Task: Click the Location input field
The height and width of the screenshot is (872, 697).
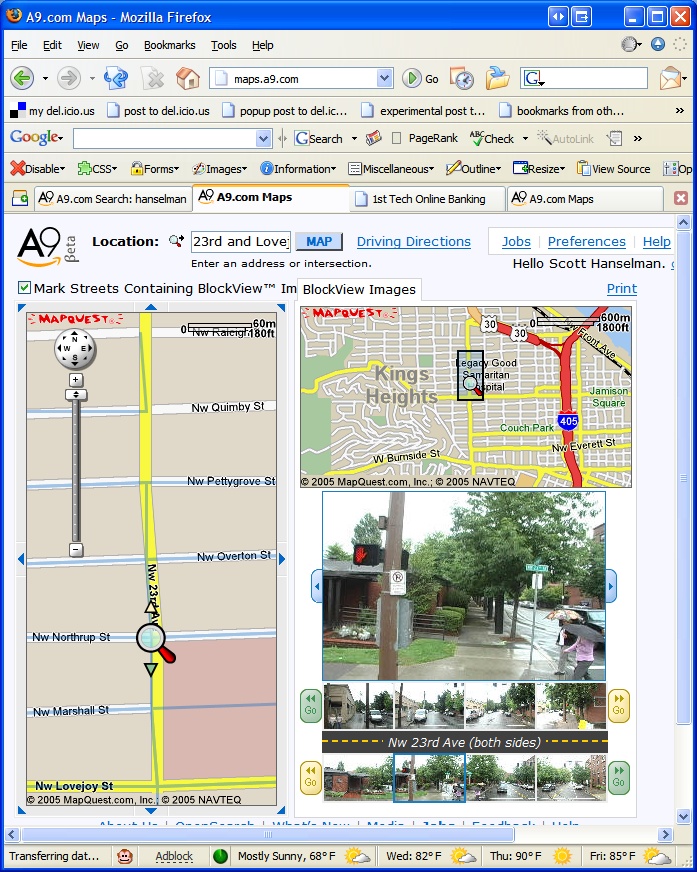Action: [x=241, y=241]
